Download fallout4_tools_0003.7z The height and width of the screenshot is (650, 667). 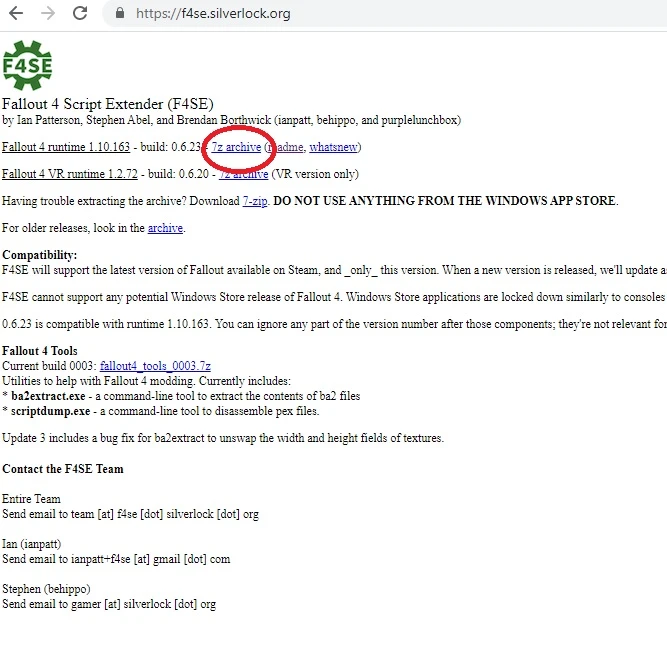pos(155,366)
